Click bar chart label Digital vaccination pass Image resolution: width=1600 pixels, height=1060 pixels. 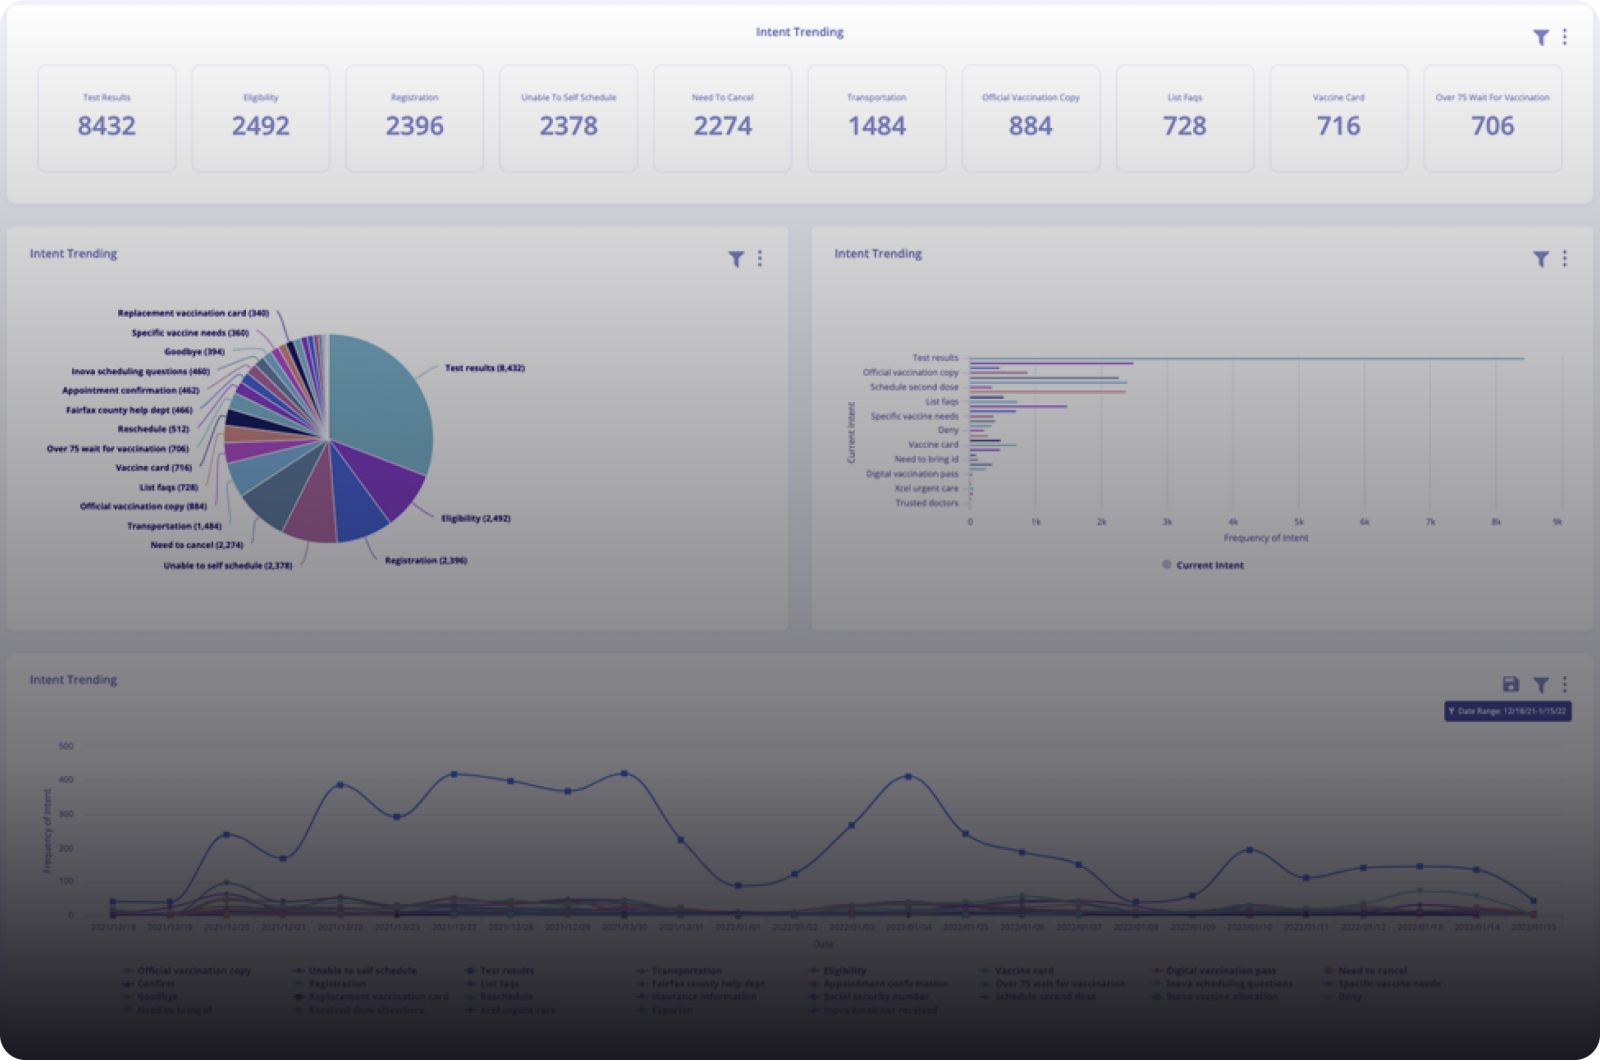click(912, 474)
